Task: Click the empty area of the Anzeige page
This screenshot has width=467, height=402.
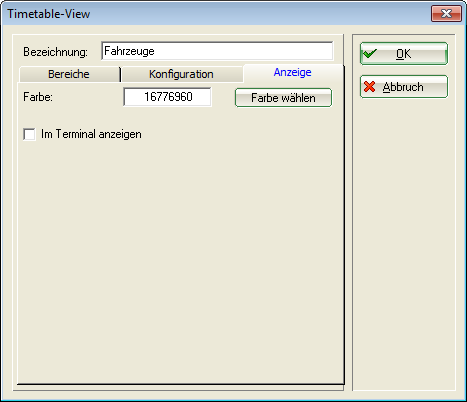Action: tap(180, 260)
